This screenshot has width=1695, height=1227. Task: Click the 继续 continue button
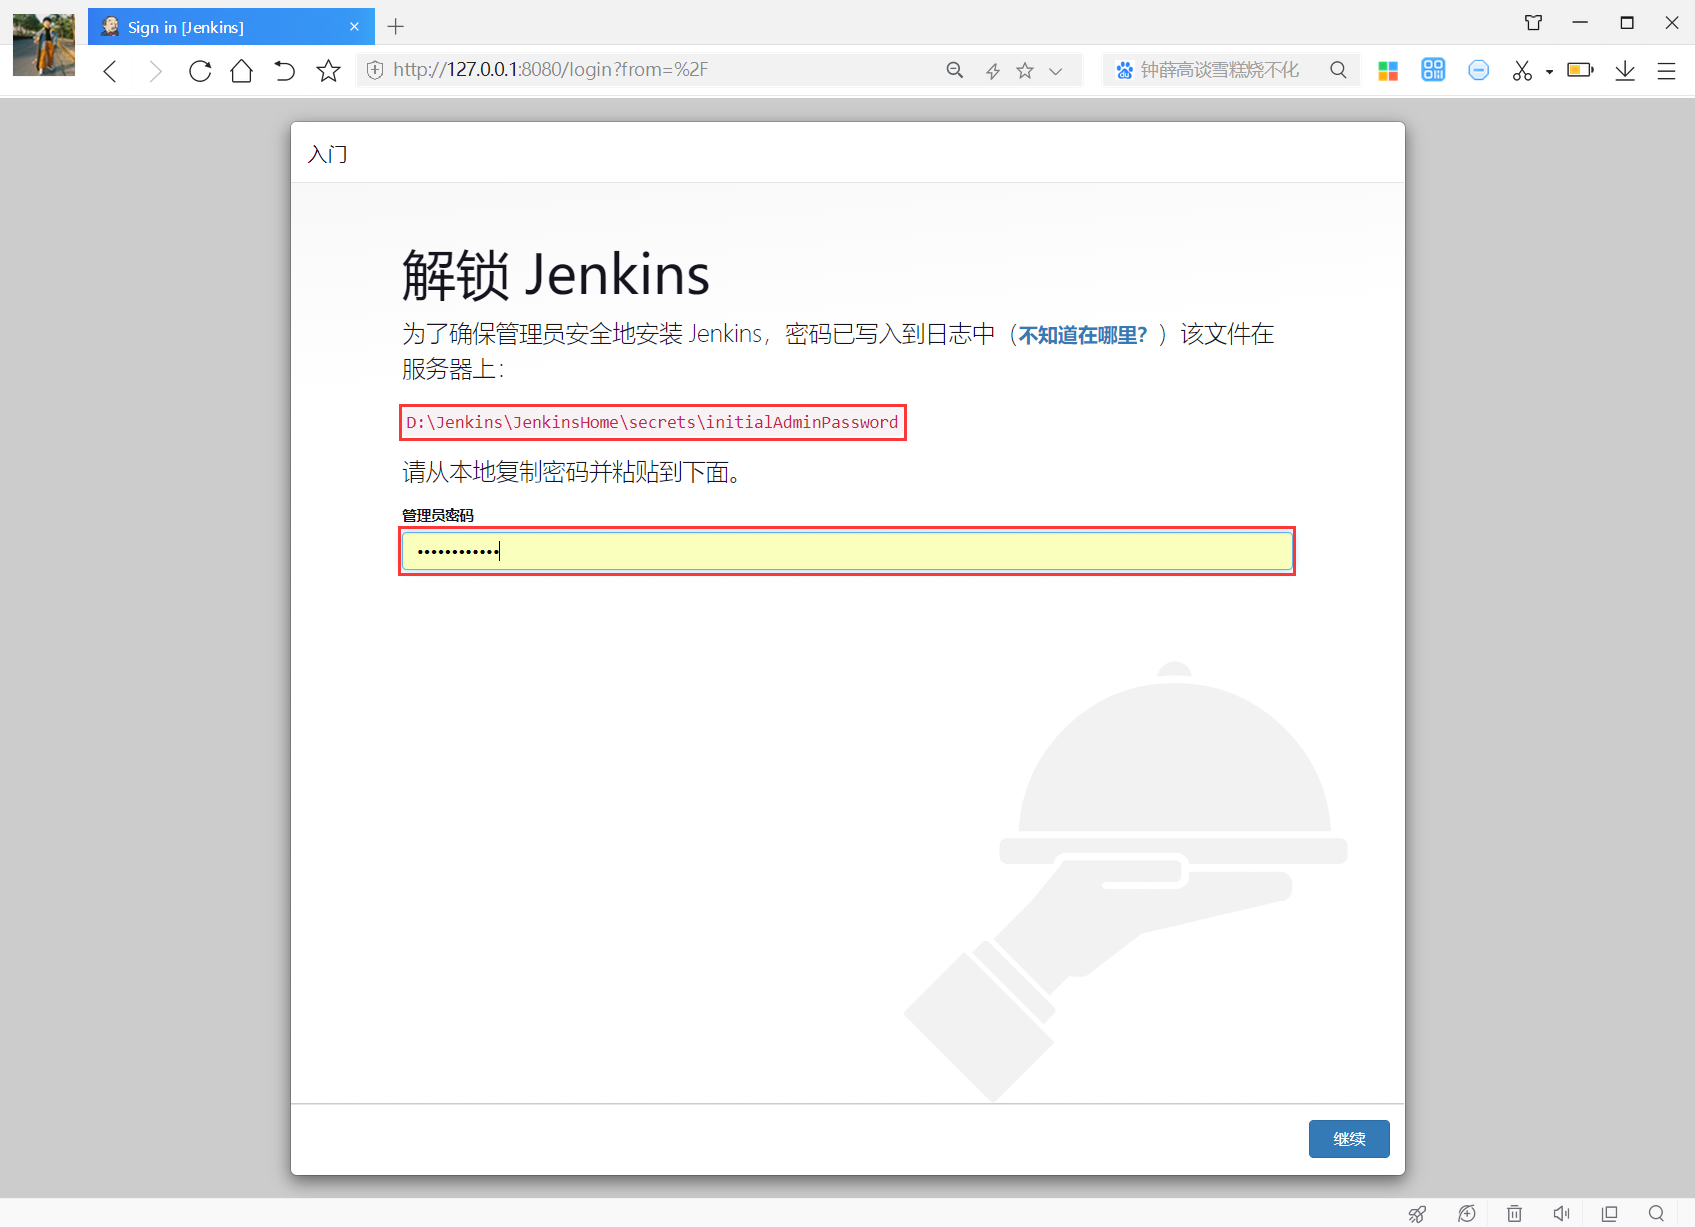pyautogui.click(x=1349, y=1139)
